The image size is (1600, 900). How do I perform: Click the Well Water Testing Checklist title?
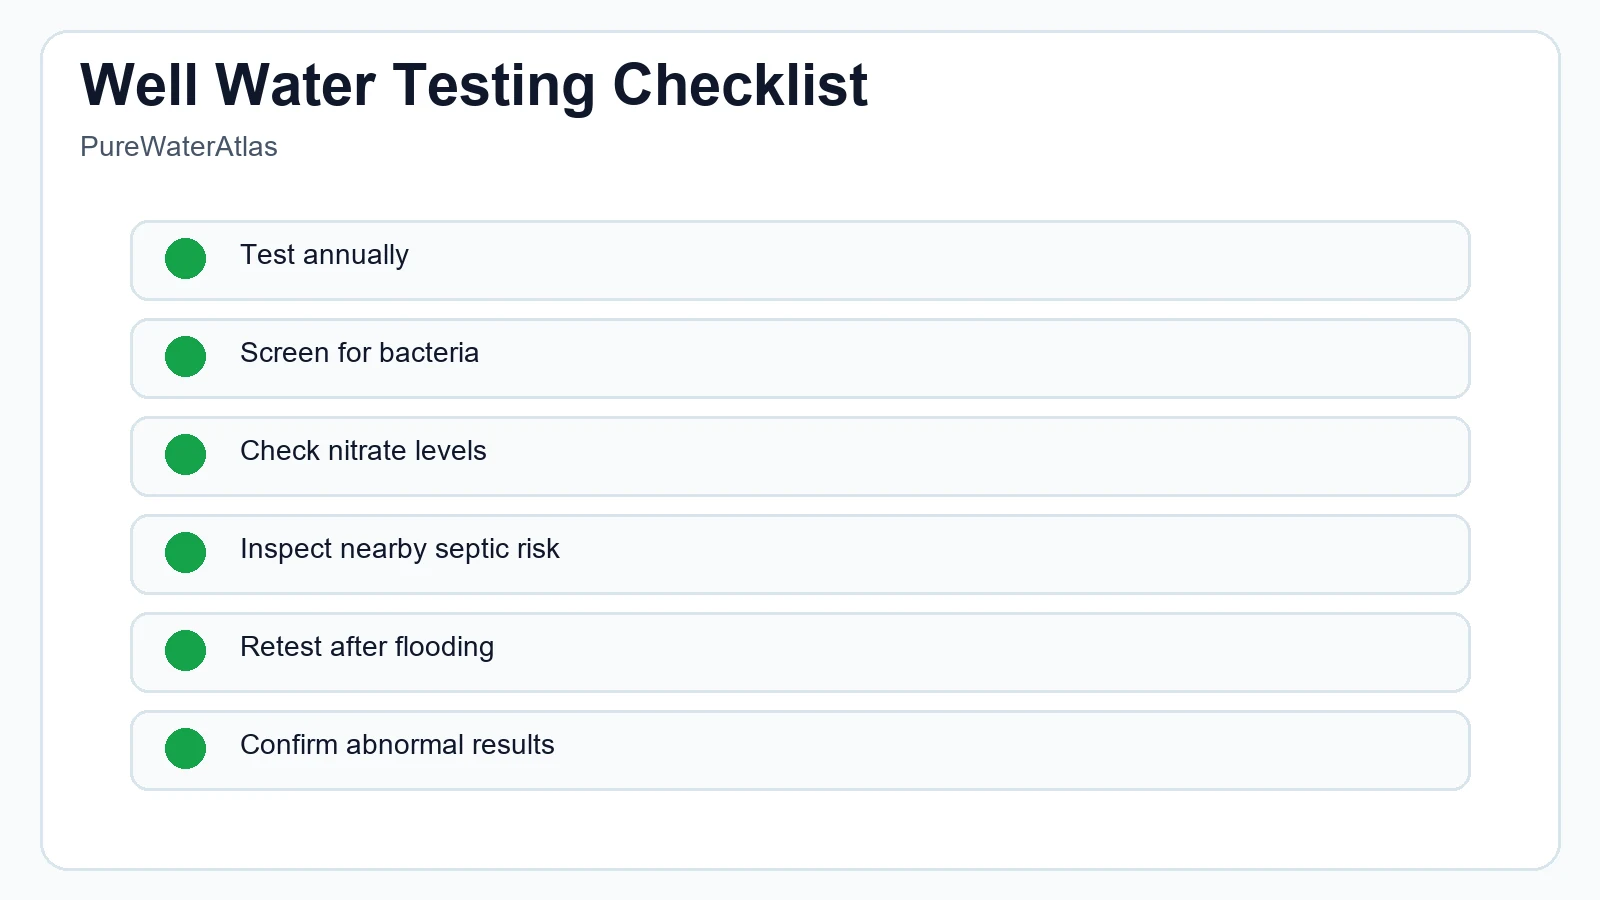[473, 85]
